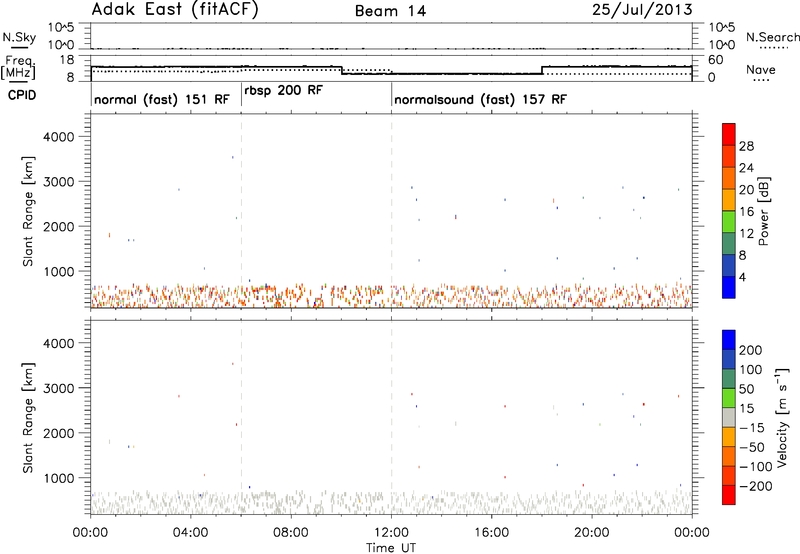Click the 'Beam 14' label
The width and height of the screenshot is (800, 554).
[x=390, y=11]
